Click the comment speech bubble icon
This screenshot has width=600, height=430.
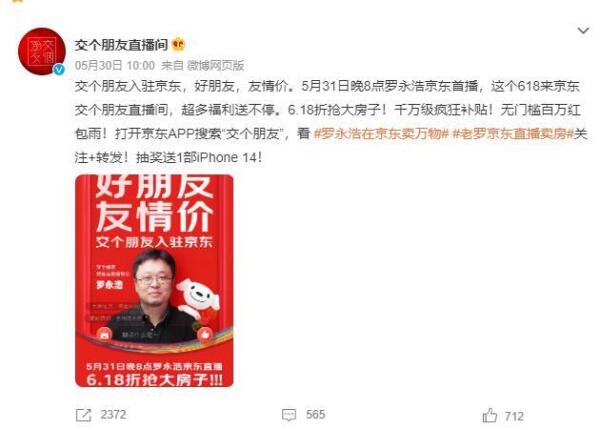(x=289, y=415)
